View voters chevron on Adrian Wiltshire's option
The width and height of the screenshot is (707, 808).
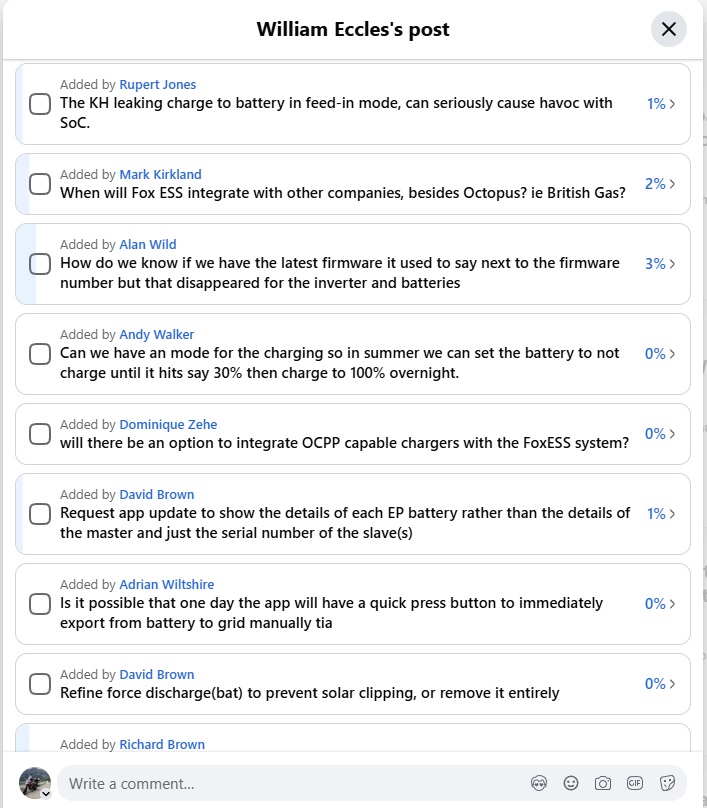(672, 603)
